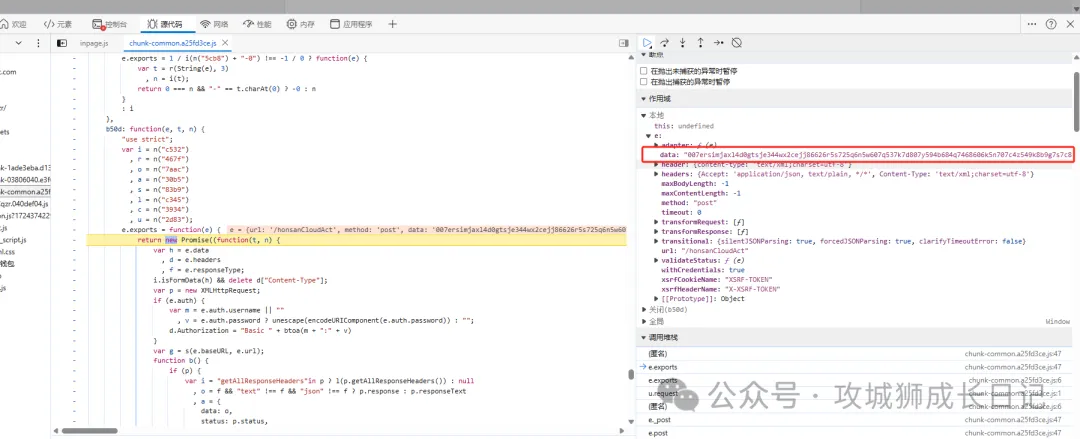Add new DevTools tool with plus button
This screenshot has height=439, width=1080.
coord(392,23)
